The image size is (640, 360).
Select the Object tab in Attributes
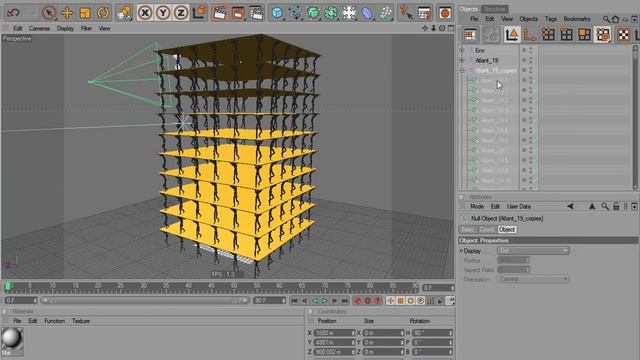pyautogui.click(x=507, y=230)
